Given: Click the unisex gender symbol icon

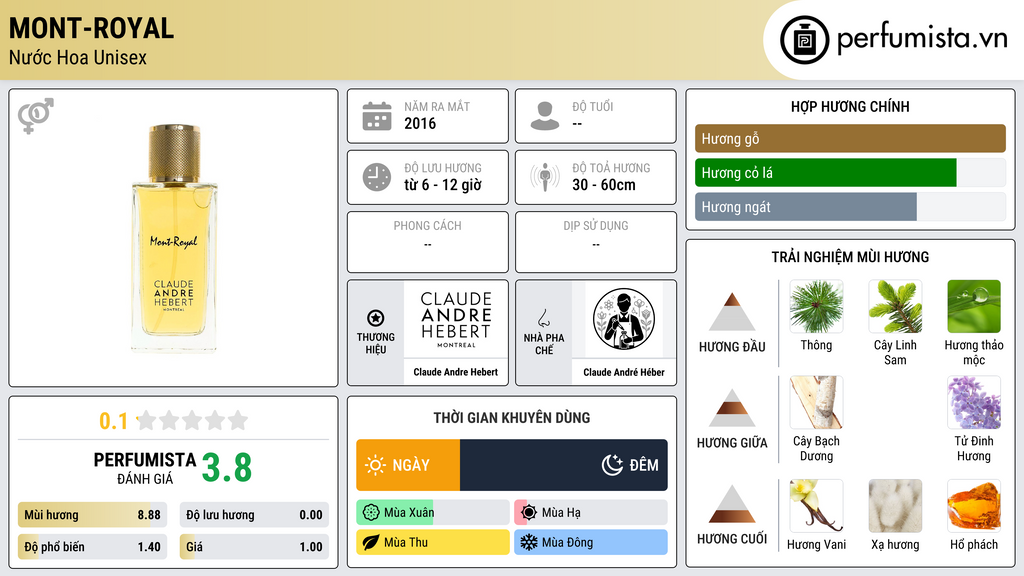Looking at the screenshot, I should tap(35, 116).
